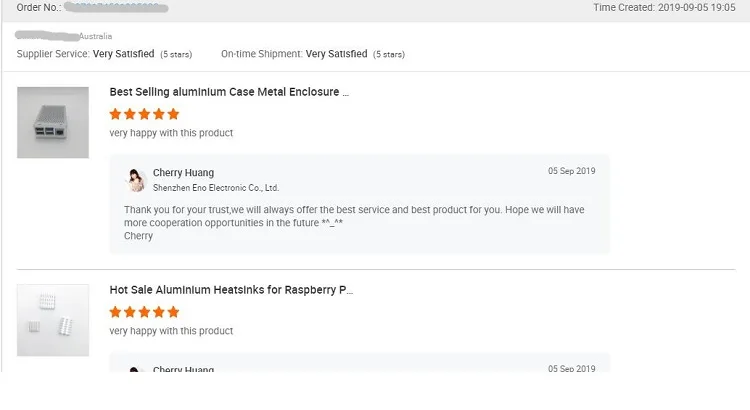
Task: Click the first star of the heatsinks rating
Action: pos(116,312)
